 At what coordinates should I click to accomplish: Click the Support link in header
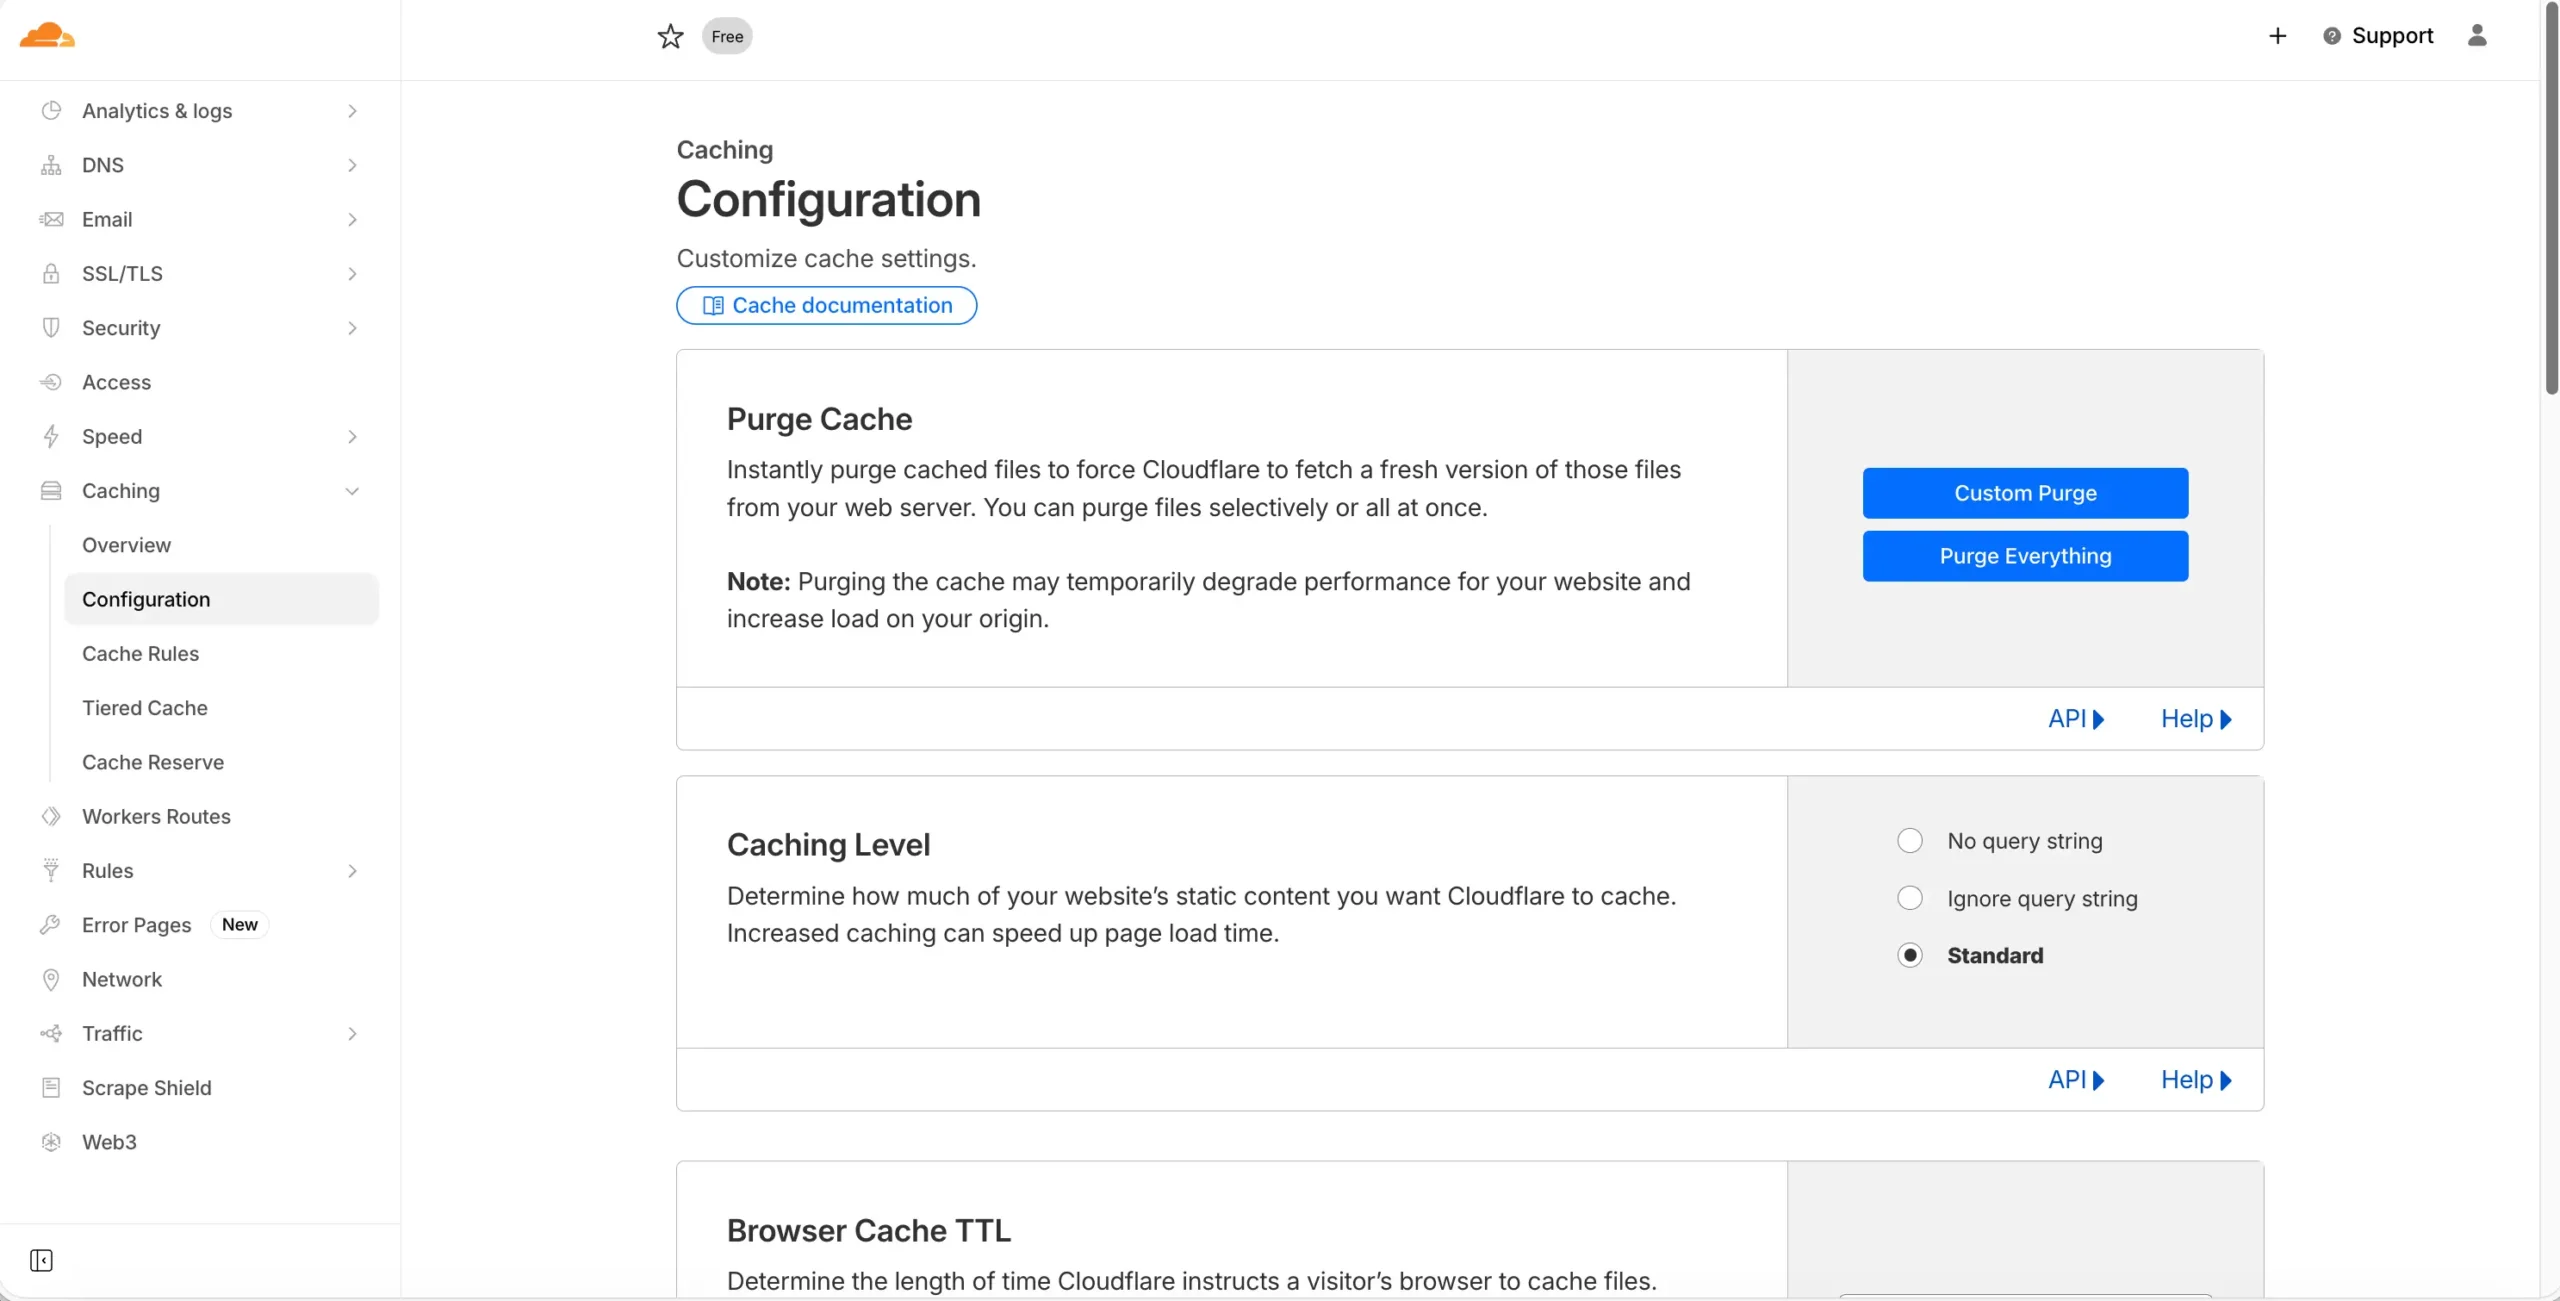[2392, 36]
